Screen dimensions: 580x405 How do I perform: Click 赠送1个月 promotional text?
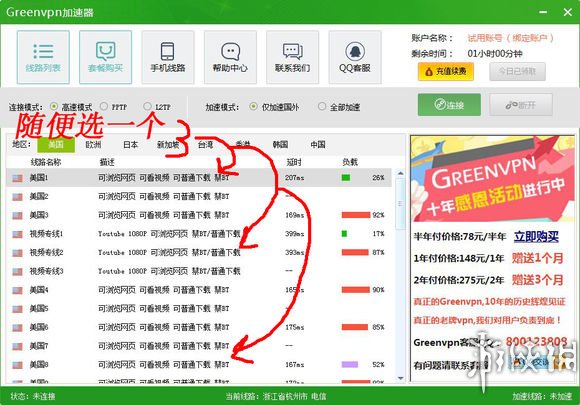[x=537, y=258]
